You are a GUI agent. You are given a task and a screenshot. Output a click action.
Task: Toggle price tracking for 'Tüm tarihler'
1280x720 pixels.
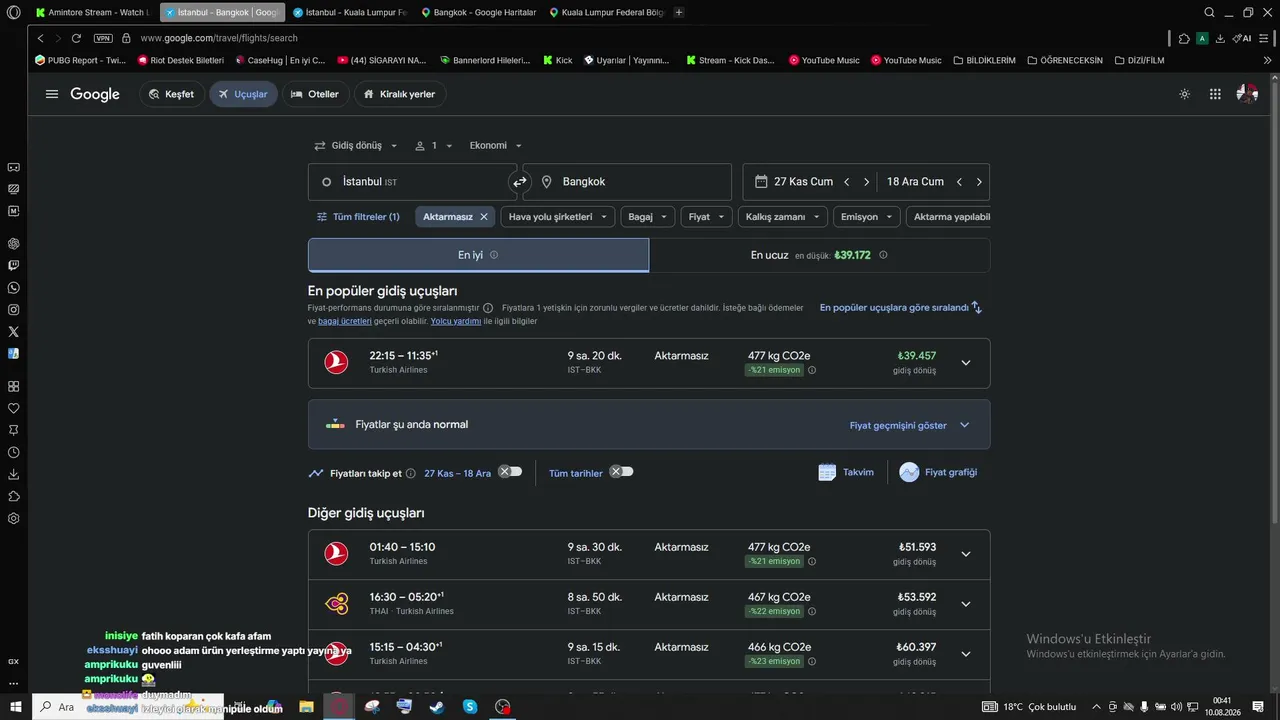[621, 472]
